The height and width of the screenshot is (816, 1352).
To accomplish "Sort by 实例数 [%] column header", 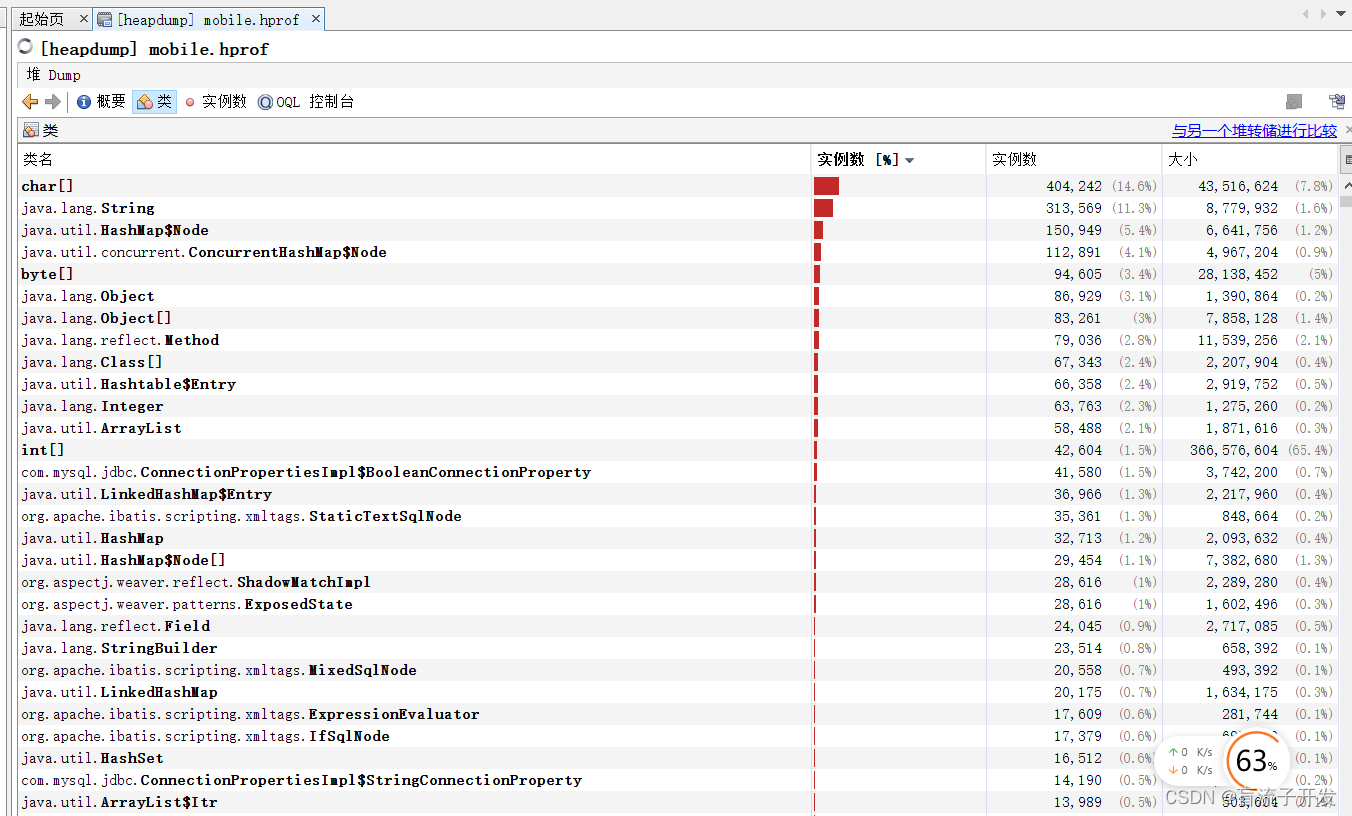I will click(897, 160).
